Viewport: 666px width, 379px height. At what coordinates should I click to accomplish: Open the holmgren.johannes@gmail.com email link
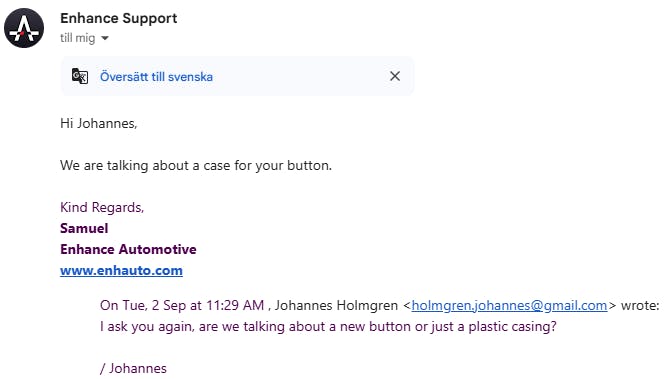pos(509,305)
